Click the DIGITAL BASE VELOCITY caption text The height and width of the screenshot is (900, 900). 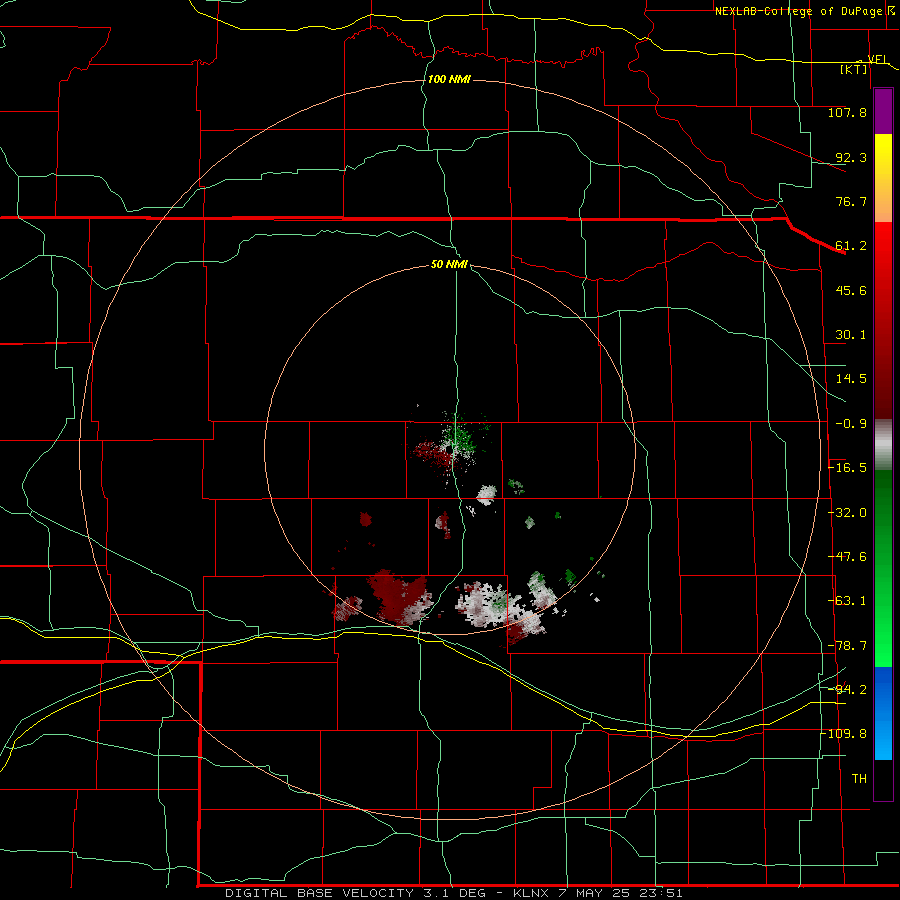pos(319,893)
